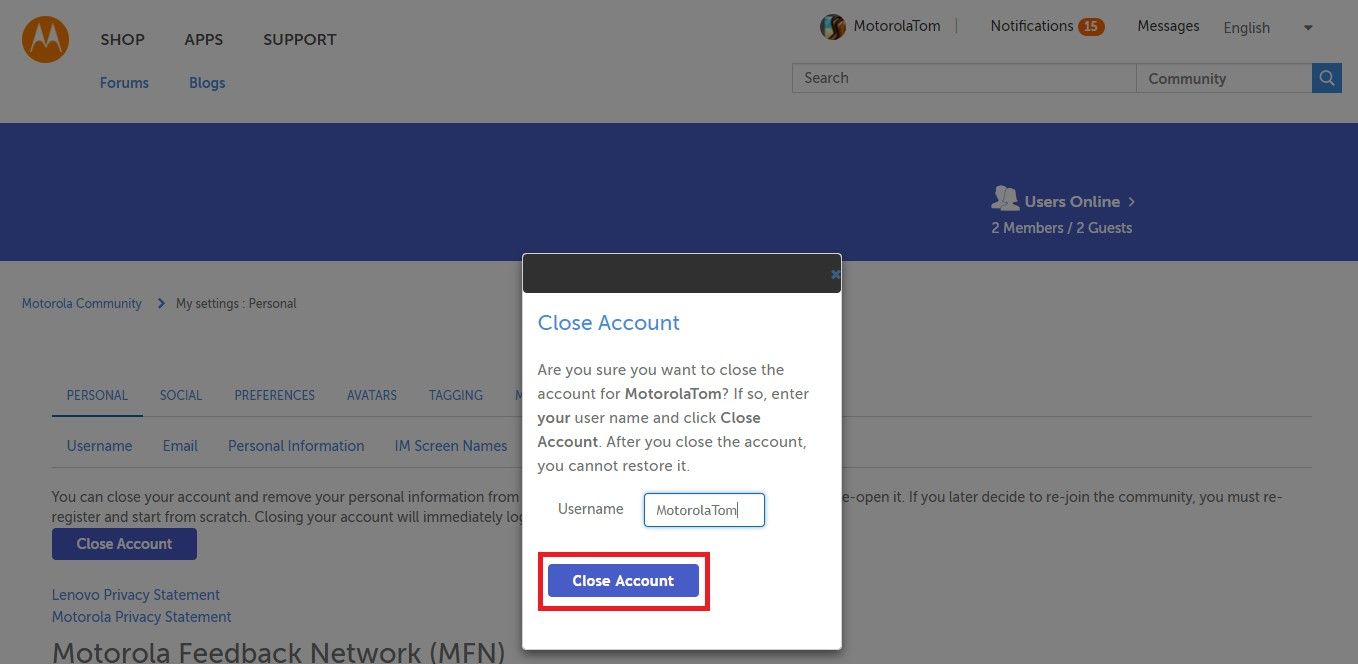The image size is (1358, 664).
Task: Open the PREFERENCES tab
Action: (275, 395)
